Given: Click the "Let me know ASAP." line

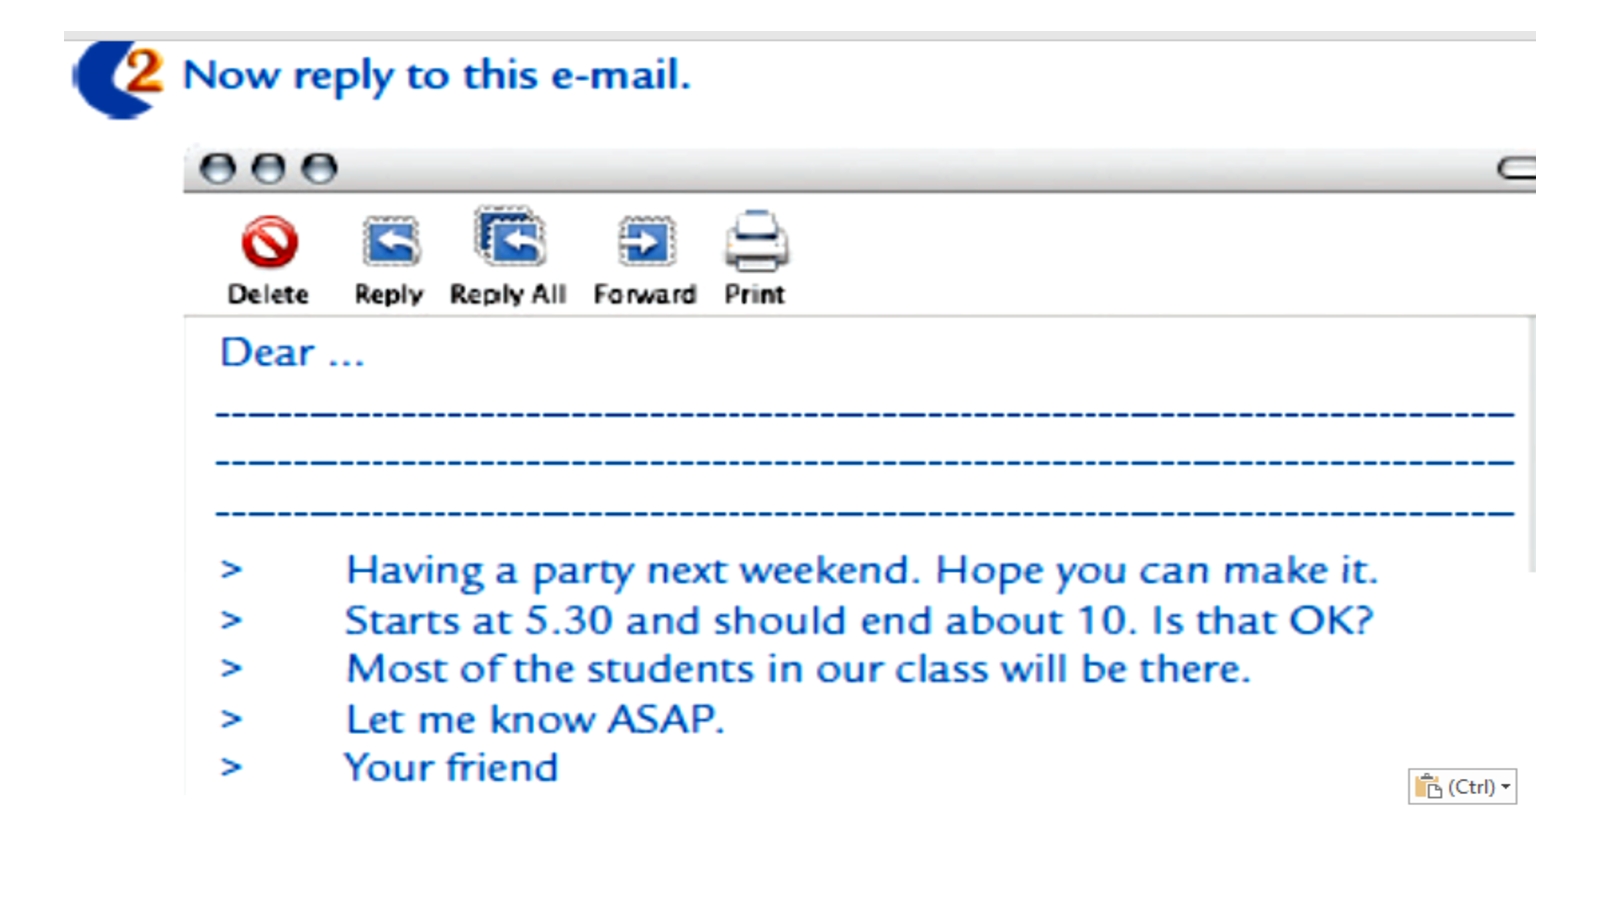Looking at the screenshot, I should point(534,720).
